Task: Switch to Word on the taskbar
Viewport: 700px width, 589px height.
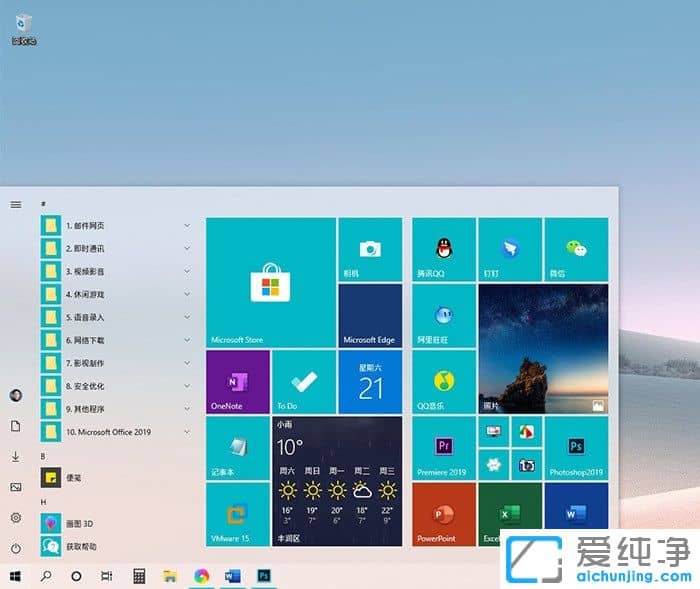Action: pos(233,576)
